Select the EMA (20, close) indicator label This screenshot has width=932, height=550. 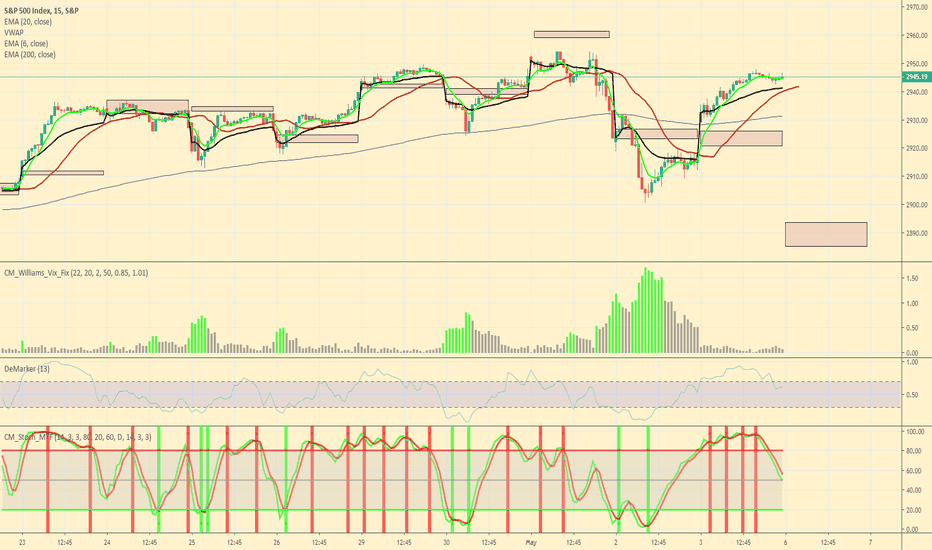(x=28, y=21)
